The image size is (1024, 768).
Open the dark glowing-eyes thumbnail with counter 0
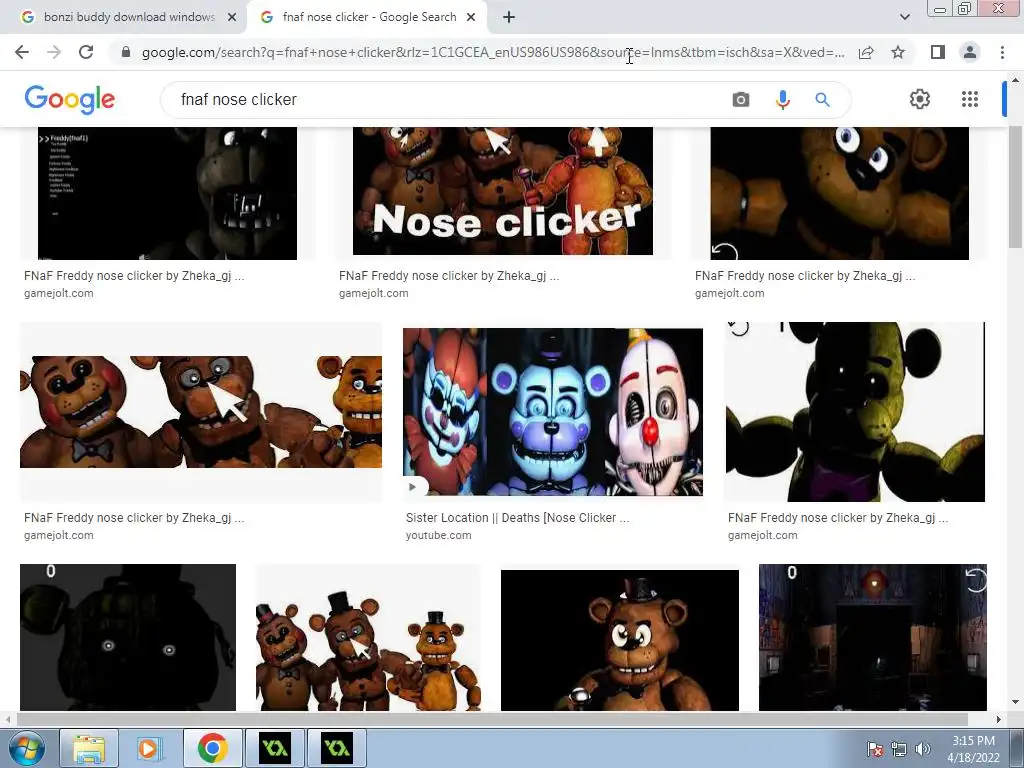pos(128,637)
